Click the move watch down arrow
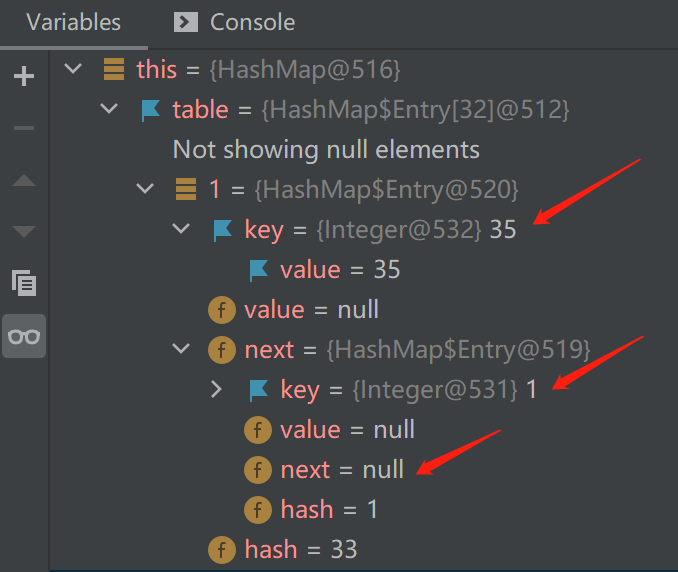Image resolution: width=678 pixels, height=572 pixels. pos(24,232)
